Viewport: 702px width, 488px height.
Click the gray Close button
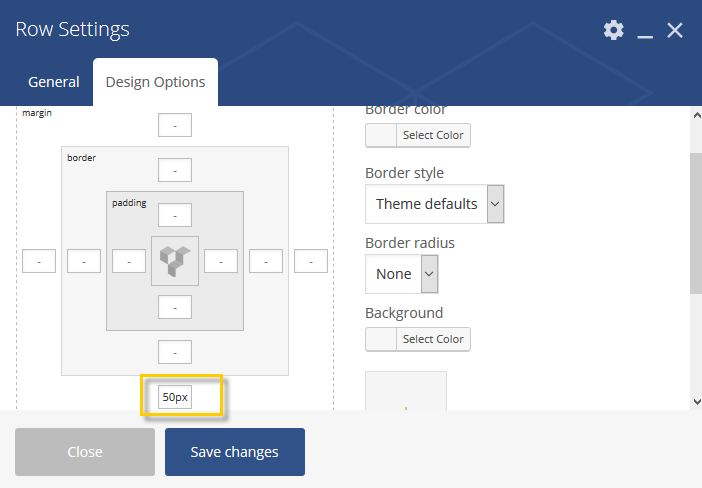click(85, 452)
